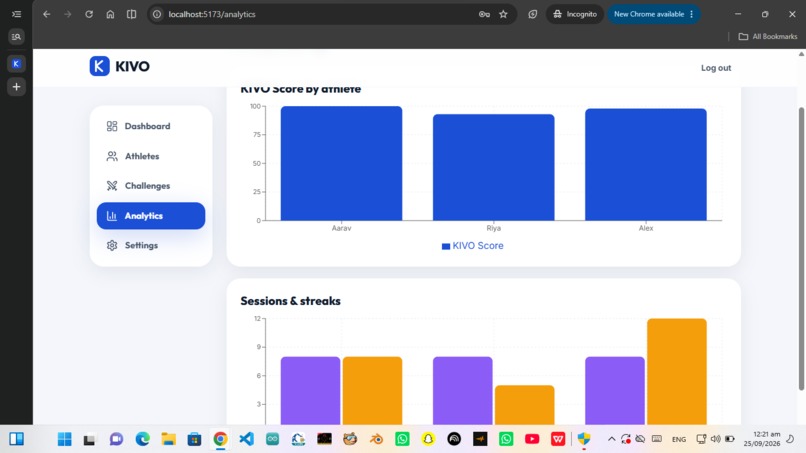Image resolution: width=806 pixels, height=453 pixels.
Task: Open Settings in the sidebar
Action: pyautogui.click(x=151, y=245)
